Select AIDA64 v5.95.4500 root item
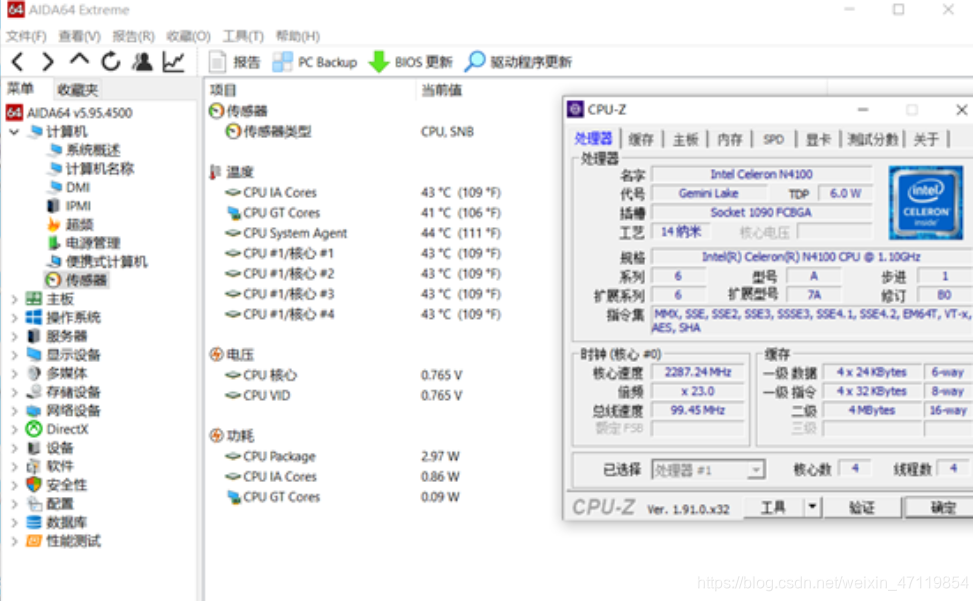 [x=69, y=113]
